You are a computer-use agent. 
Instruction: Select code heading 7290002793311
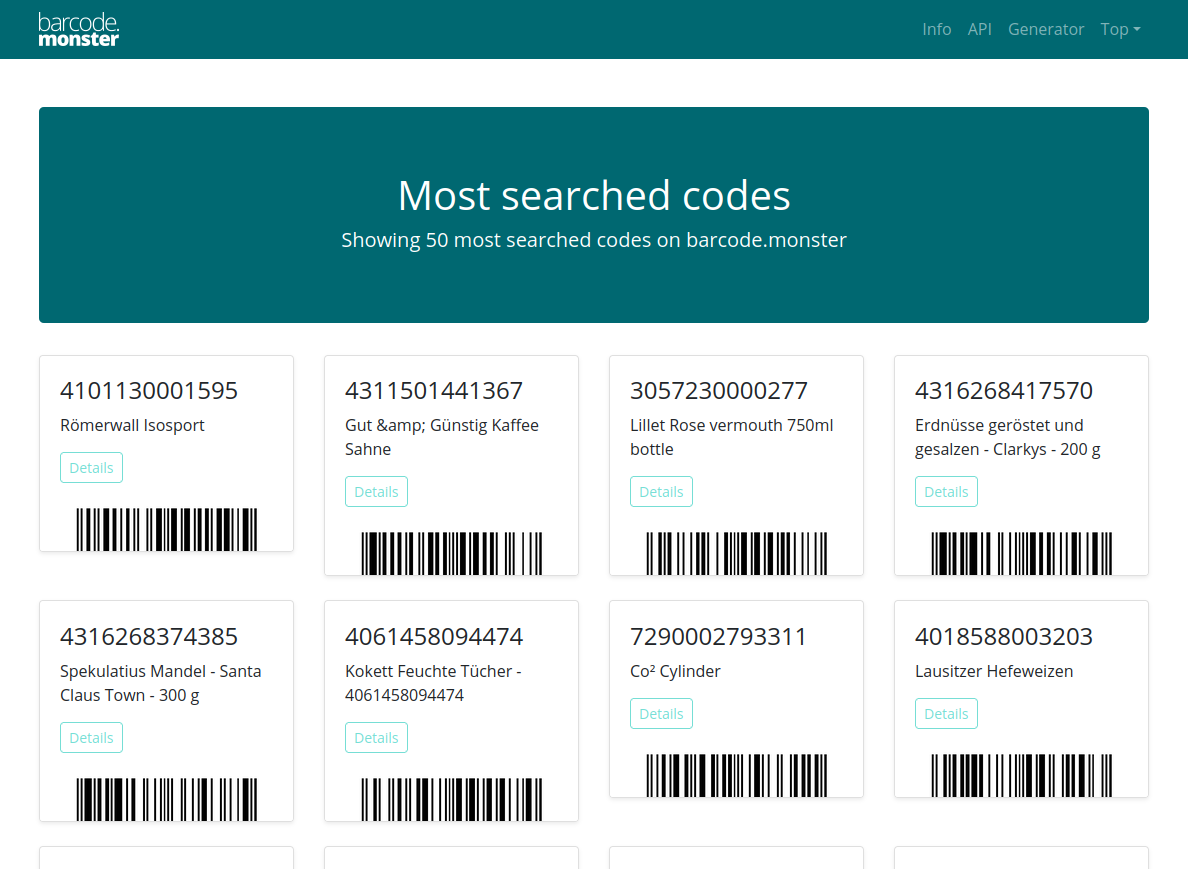point(719,637)
